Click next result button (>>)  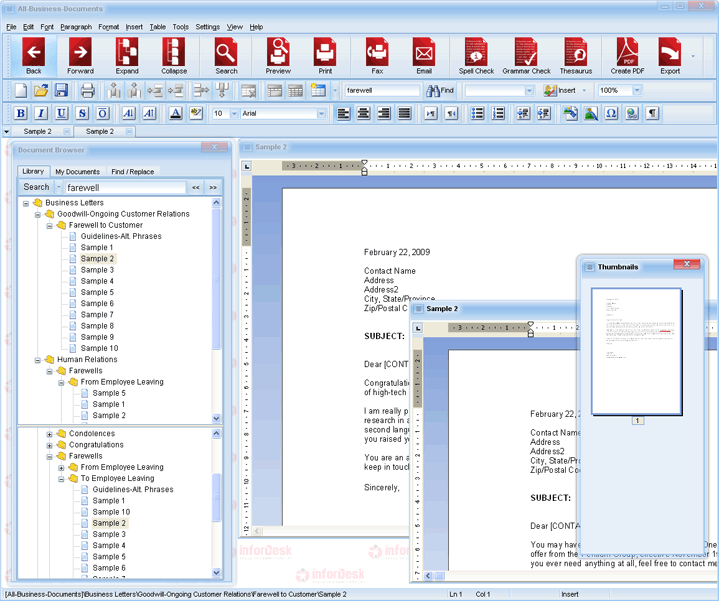point(213,187)
